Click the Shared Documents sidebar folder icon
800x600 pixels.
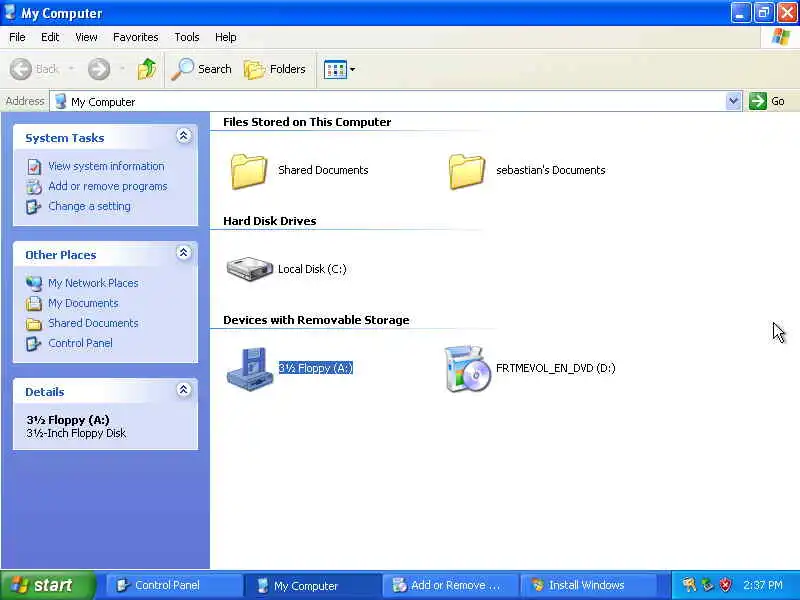click(34, 323)
